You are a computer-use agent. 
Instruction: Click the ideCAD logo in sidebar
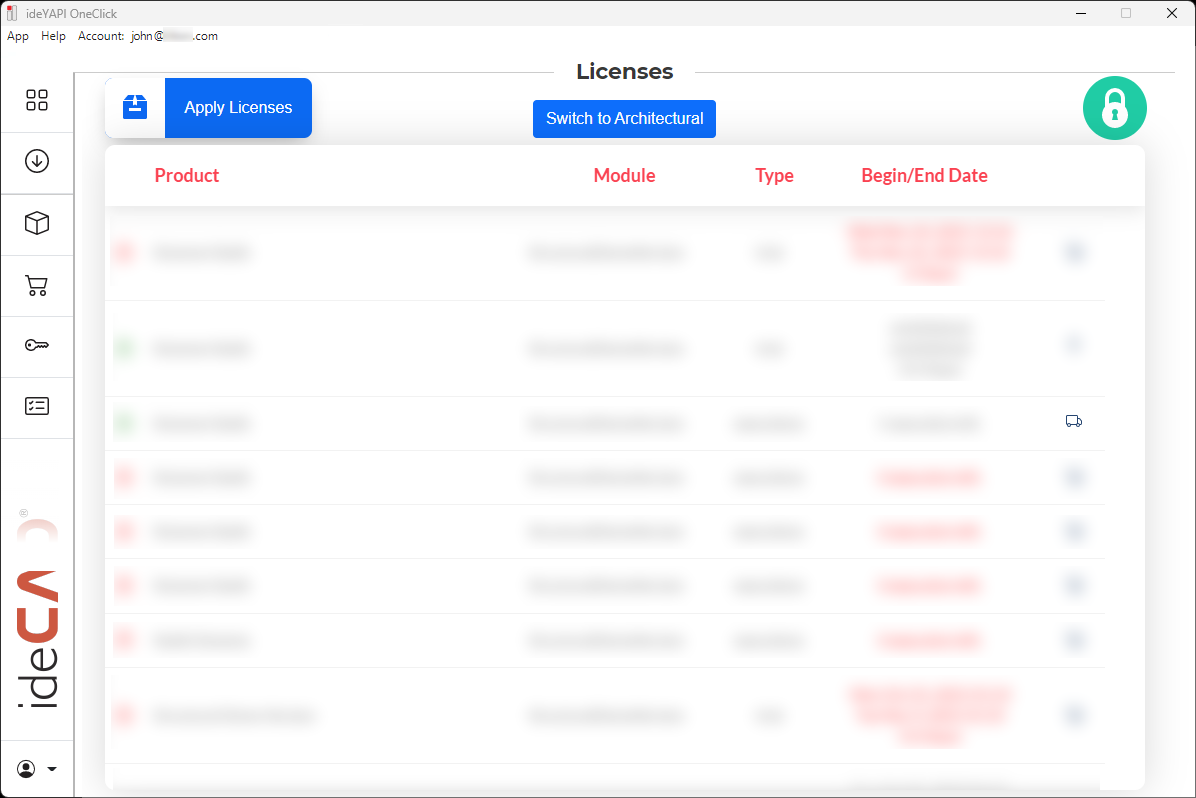[37, 610]
